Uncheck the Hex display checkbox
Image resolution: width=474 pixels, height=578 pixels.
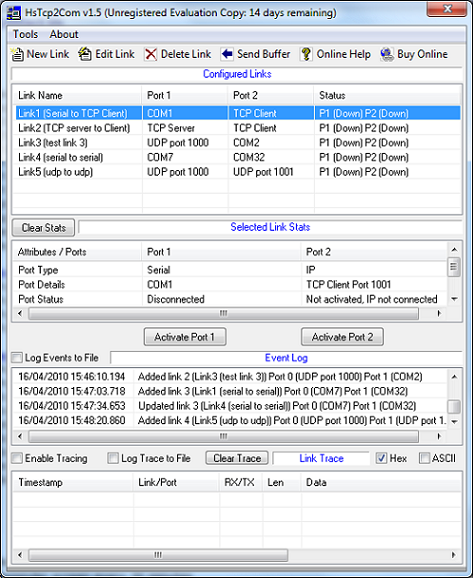pyautogui.click(x=381, y=458)
